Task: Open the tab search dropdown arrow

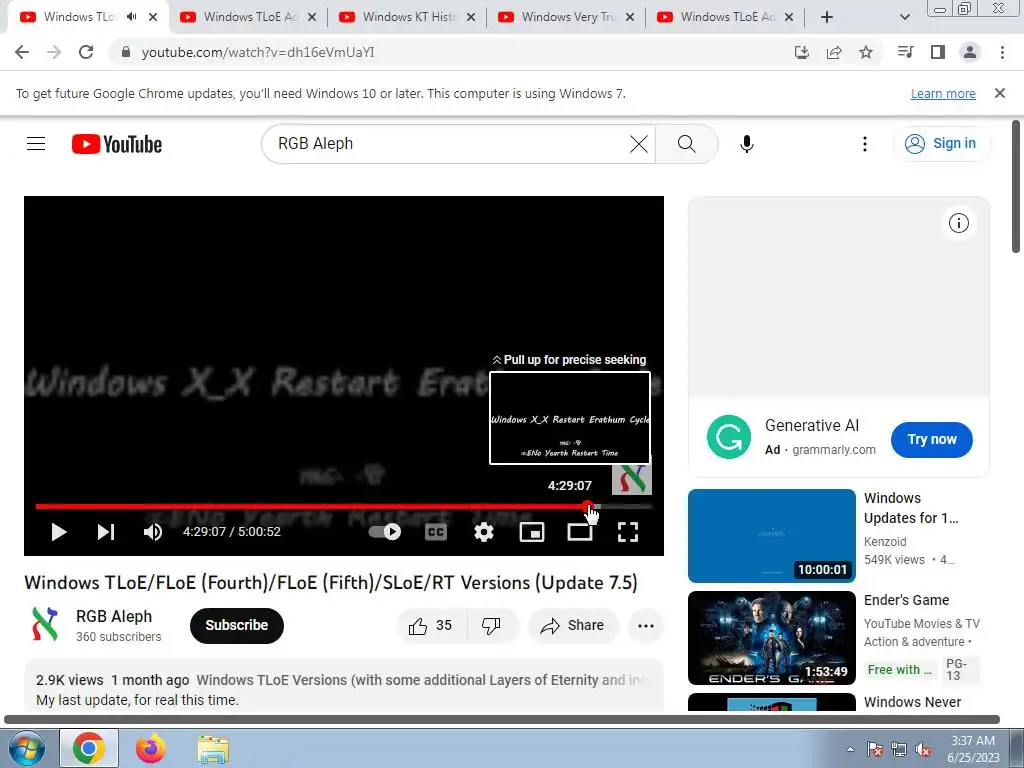Action: click(x=904, y=17)
